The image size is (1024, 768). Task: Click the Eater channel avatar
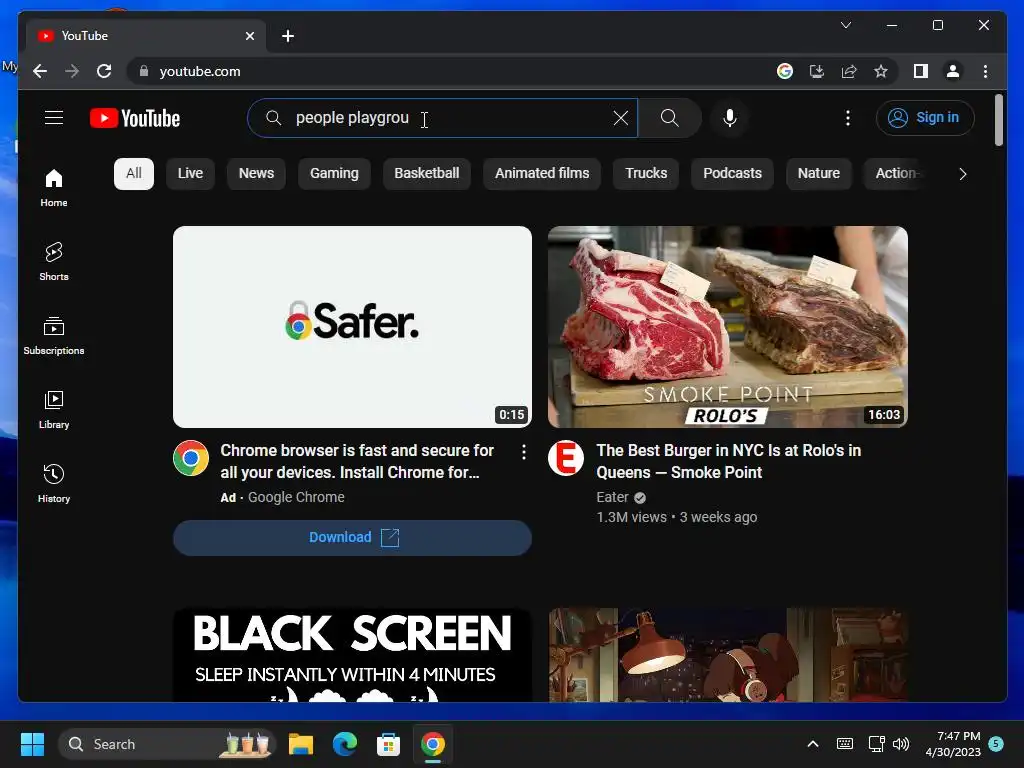[x=566, y=458]
